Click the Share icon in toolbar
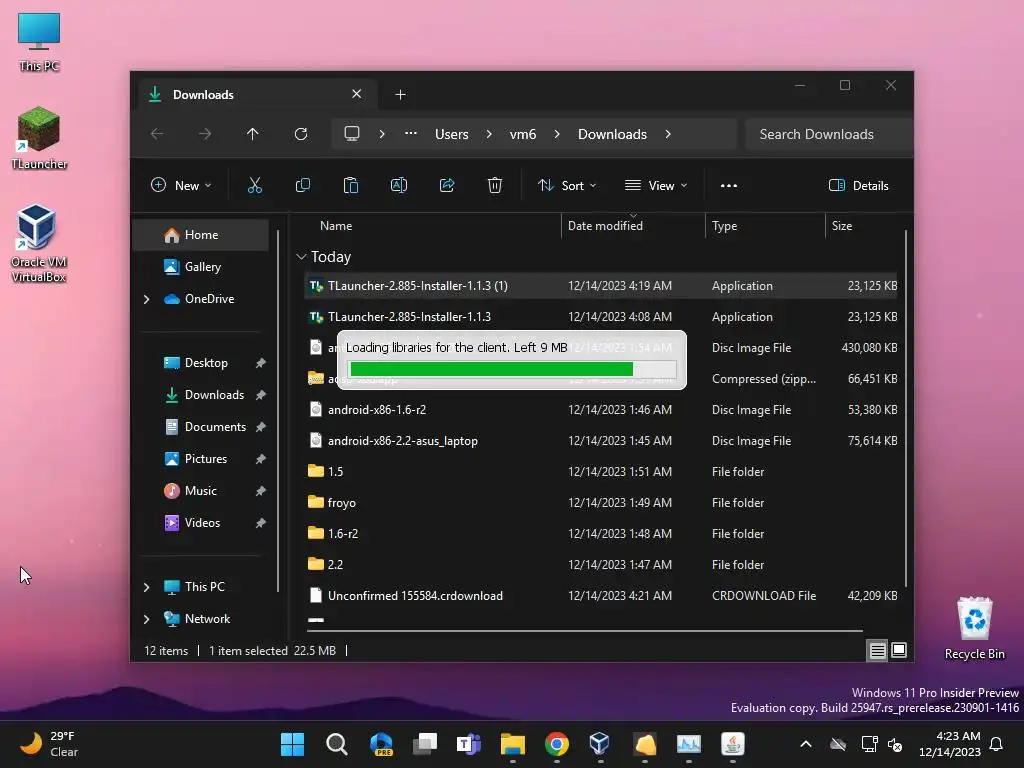 click(x=447, y=185)
